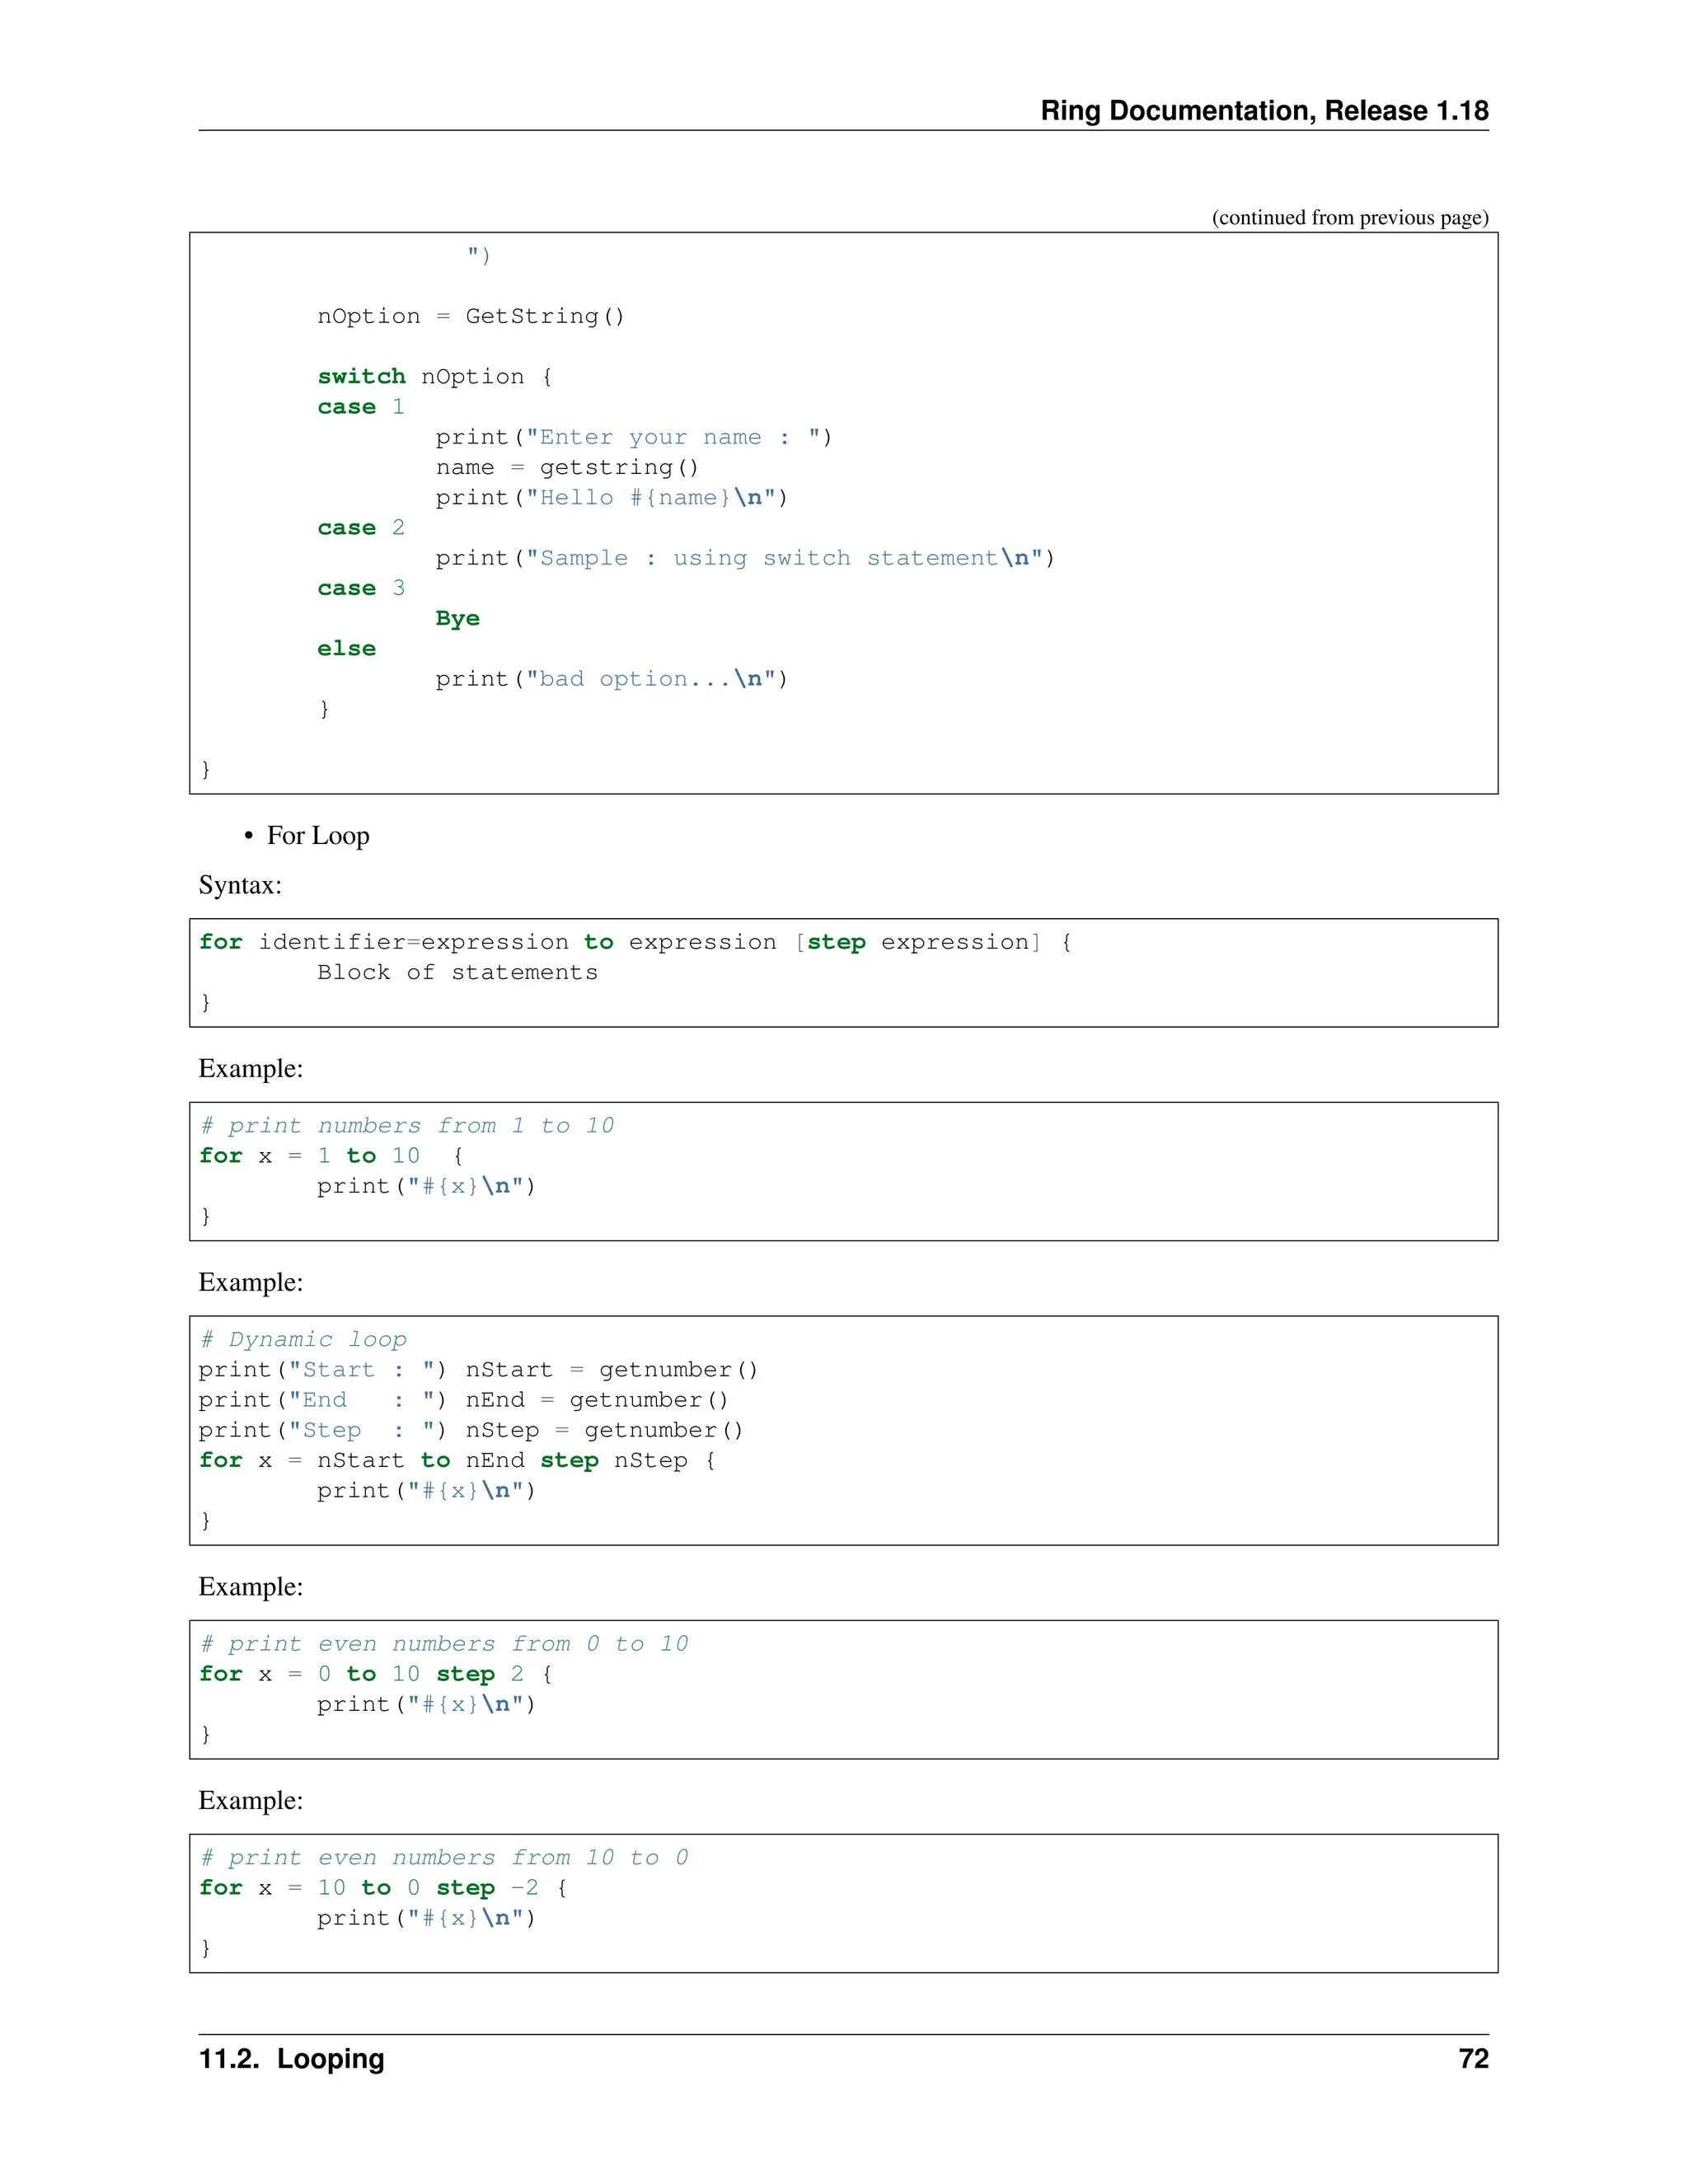1688x2184 pixels.
Task: Click '(continued from previous page)' note
Action: (x=1350, y=218)
